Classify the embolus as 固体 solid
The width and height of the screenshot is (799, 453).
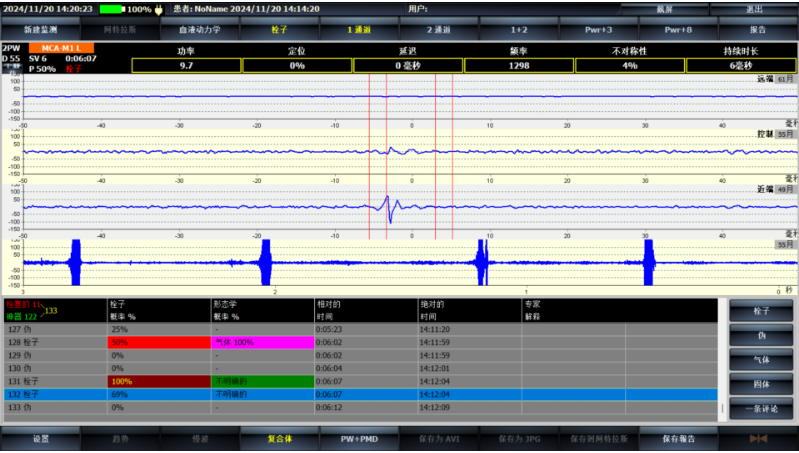tap(761, 384)
